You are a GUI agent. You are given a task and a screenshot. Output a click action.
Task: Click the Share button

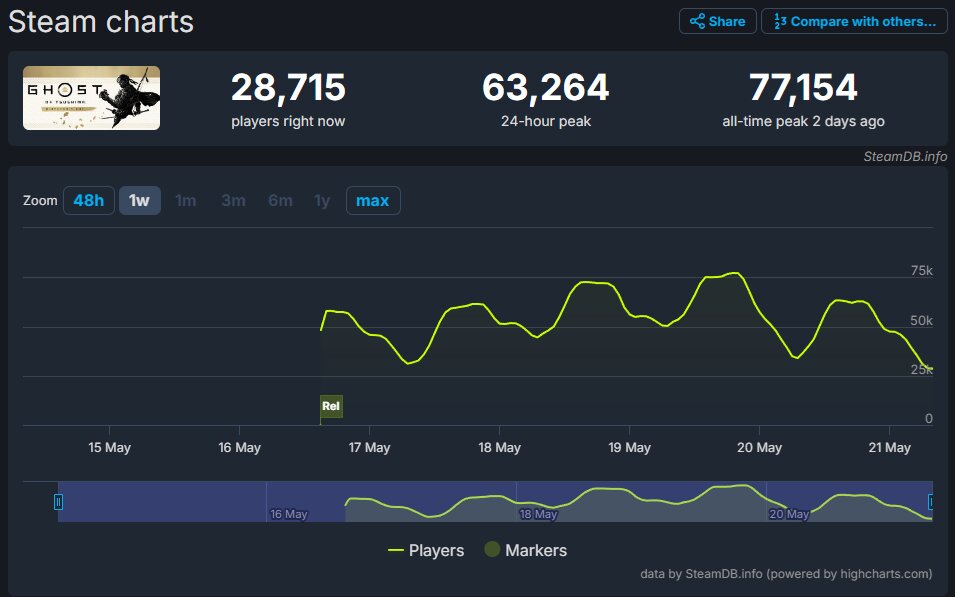[x=717, y=21]
